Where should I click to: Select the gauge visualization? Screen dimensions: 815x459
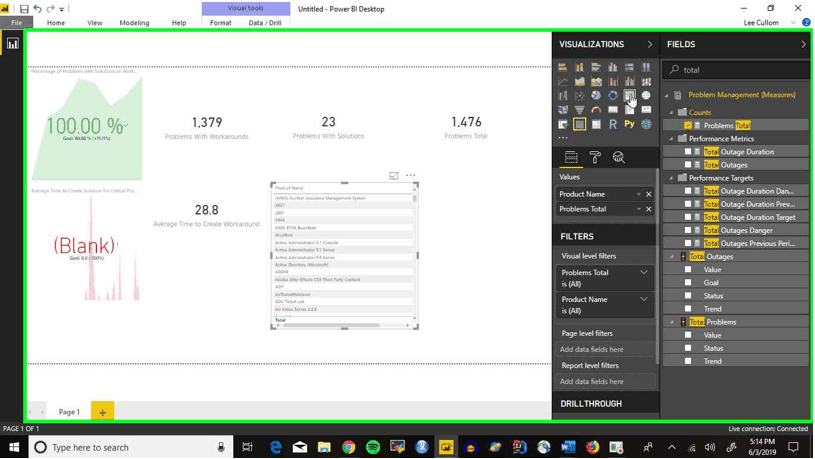coord(596,110)
